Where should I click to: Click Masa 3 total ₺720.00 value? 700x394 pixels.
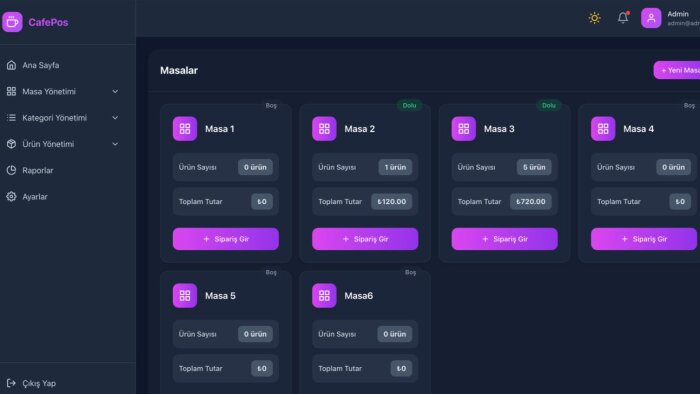(531, 202)
